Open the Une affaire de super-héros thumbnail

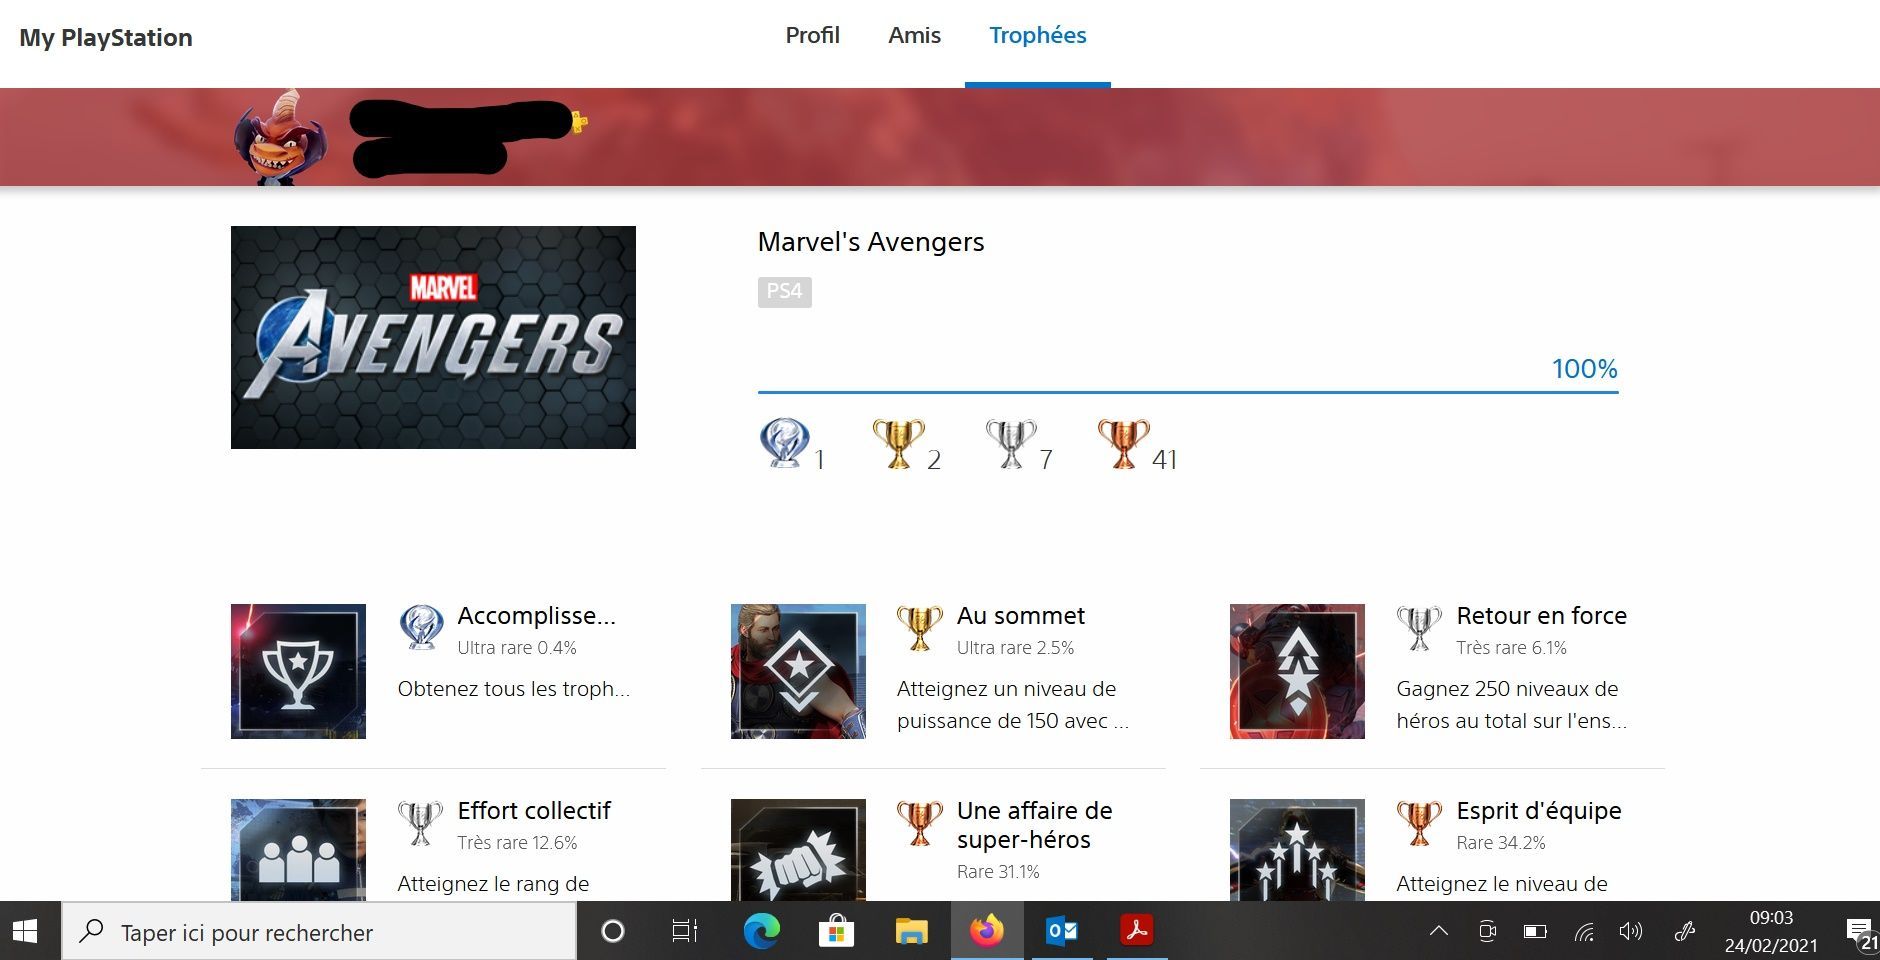[798, 850]
